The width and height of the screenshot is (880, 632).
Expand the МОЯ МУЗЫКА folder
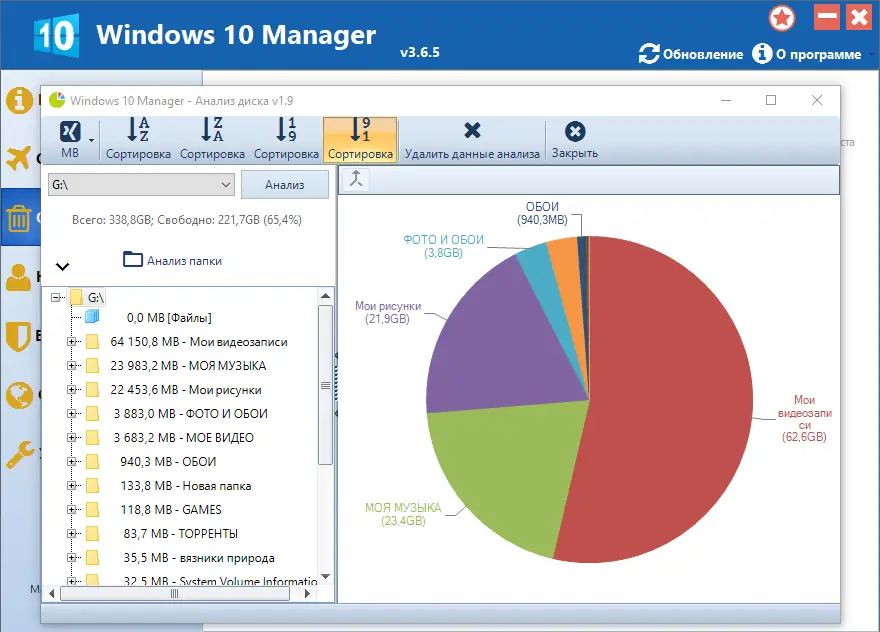[x=71, y=366]
